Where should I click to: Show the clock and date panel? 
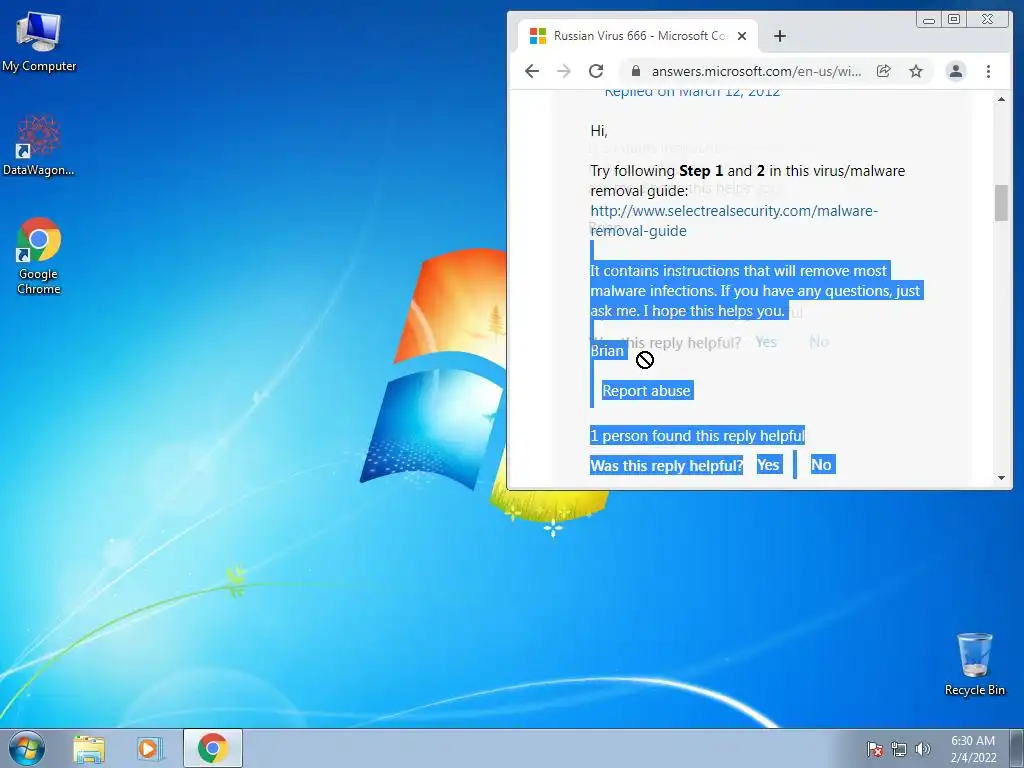click(973, 749)
